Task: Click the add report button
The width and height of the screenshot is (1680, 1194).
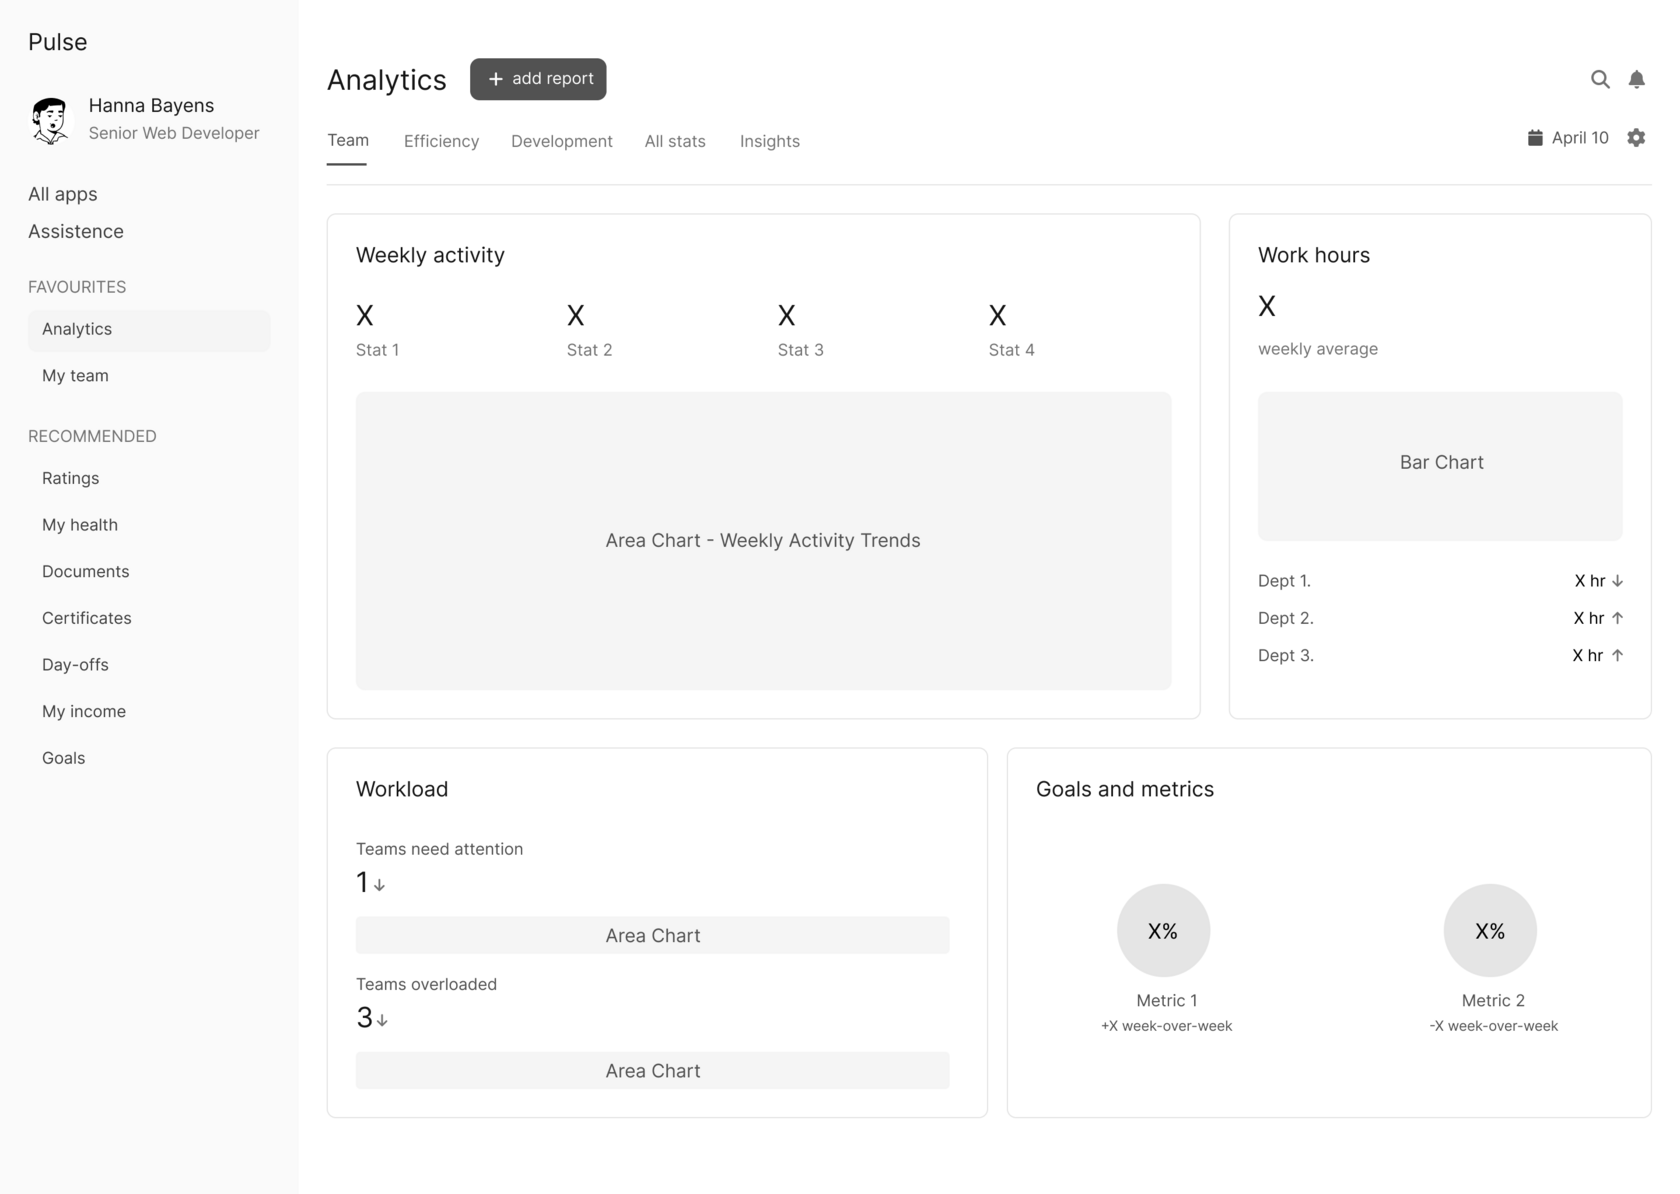Action: click(538, 79)
